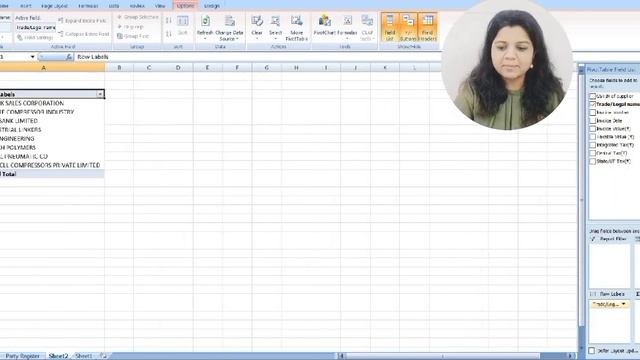Open the Name Box dropdown arrow

tap(33, 57)
